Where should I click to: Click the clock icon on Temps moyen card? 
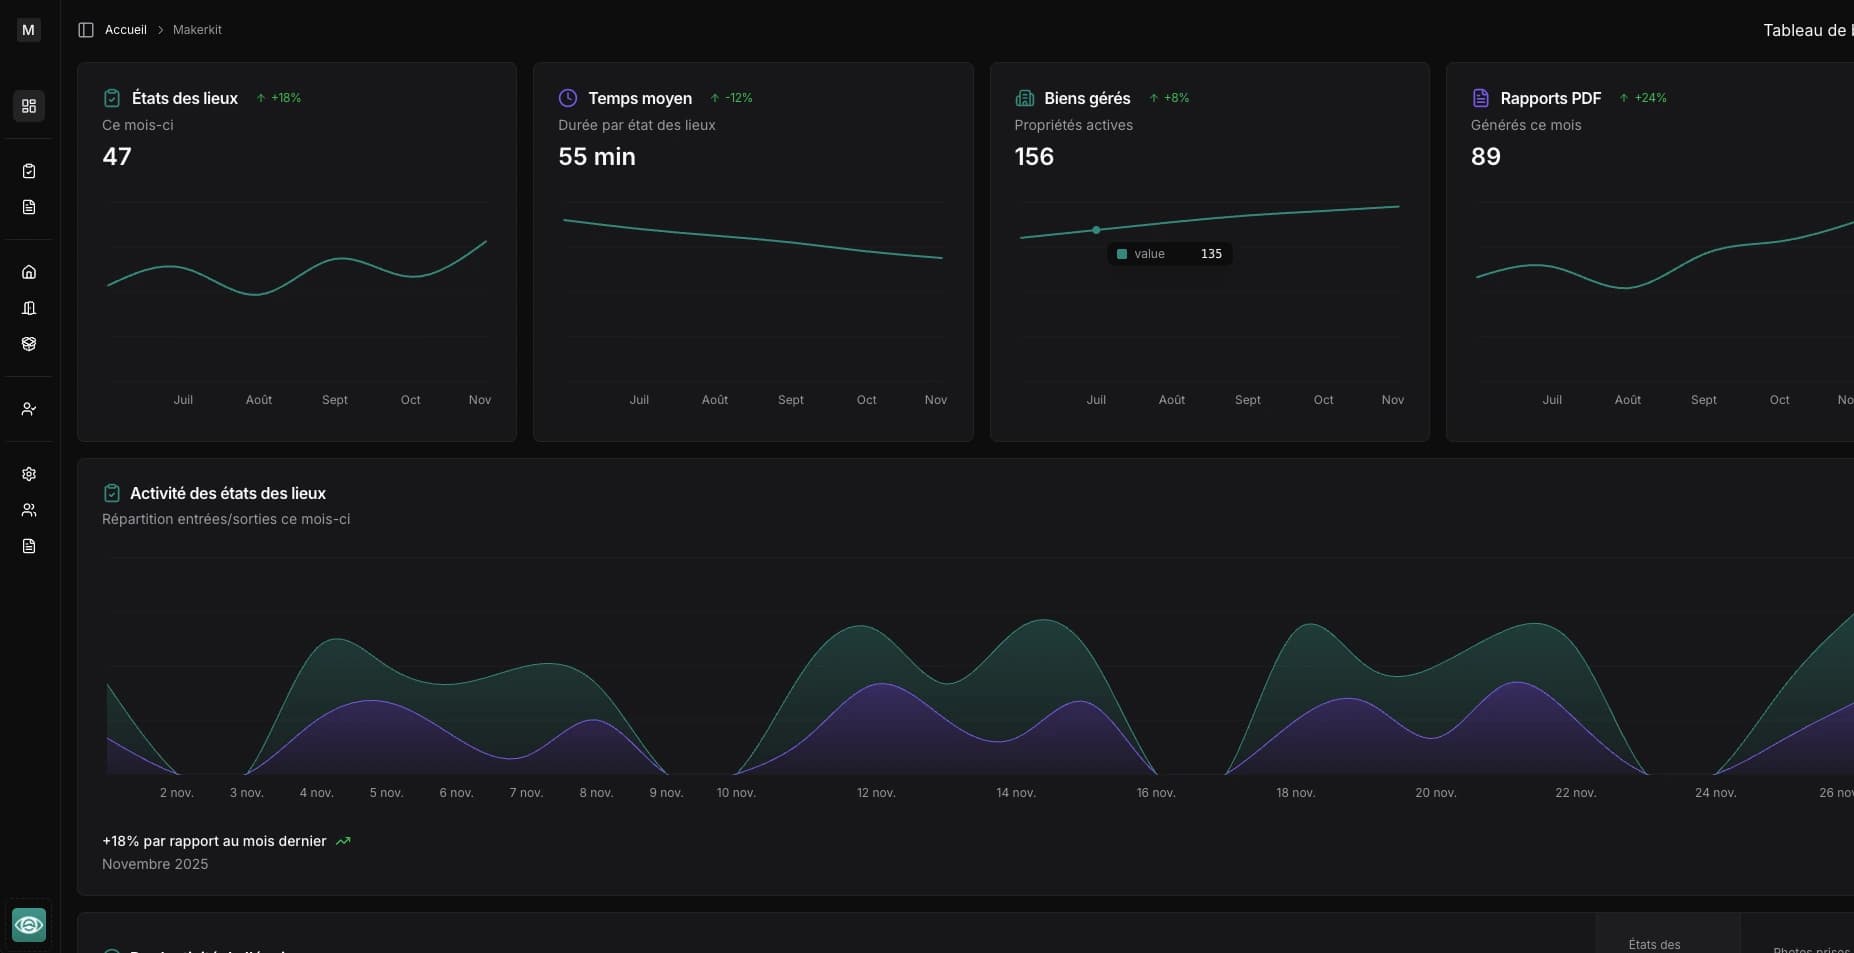click(x=568, y=98)
